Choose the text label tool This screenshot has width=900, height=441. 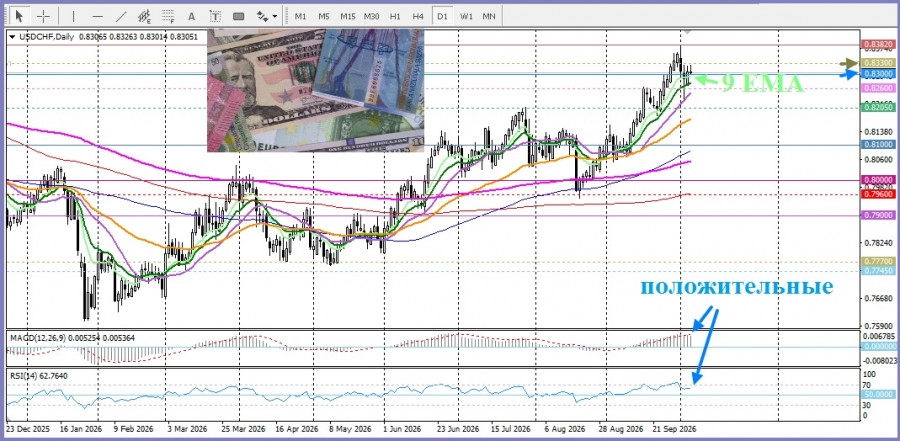pos(215,16)
